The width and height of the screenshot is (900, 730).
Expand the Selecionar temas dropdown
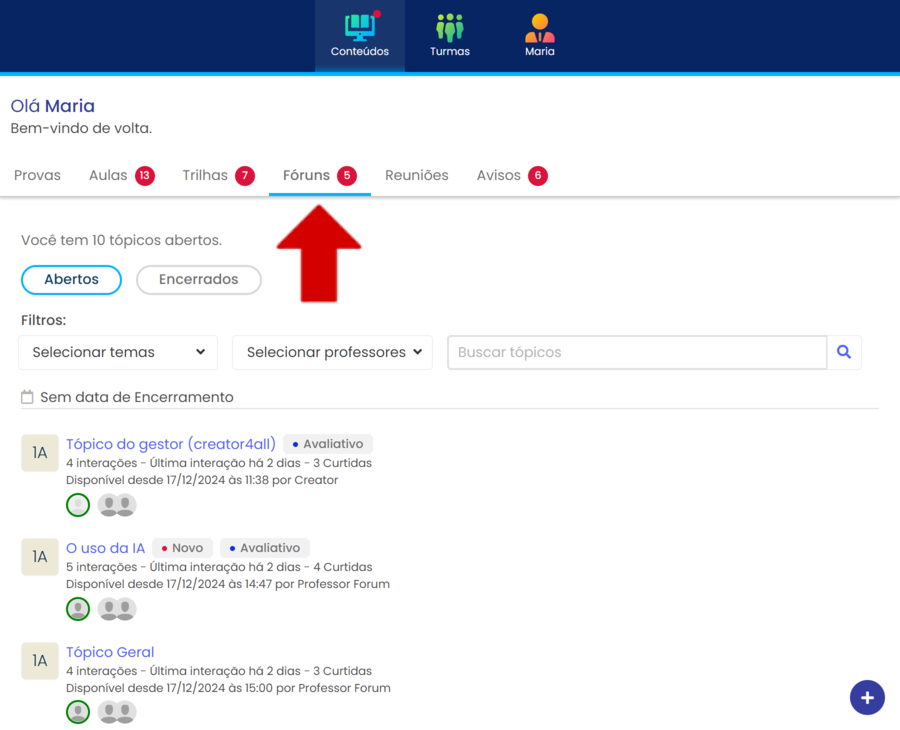118,352
